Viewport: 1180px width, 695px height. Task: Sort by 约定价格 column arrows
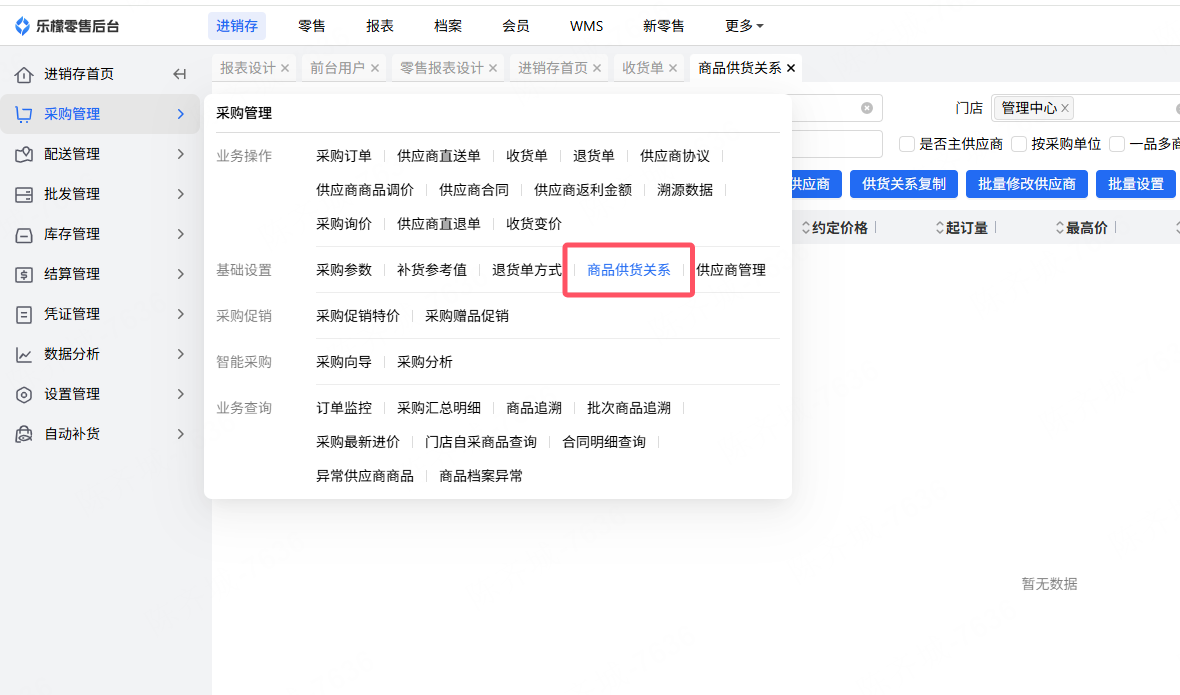pyautogui.click(x=806, y=228)
